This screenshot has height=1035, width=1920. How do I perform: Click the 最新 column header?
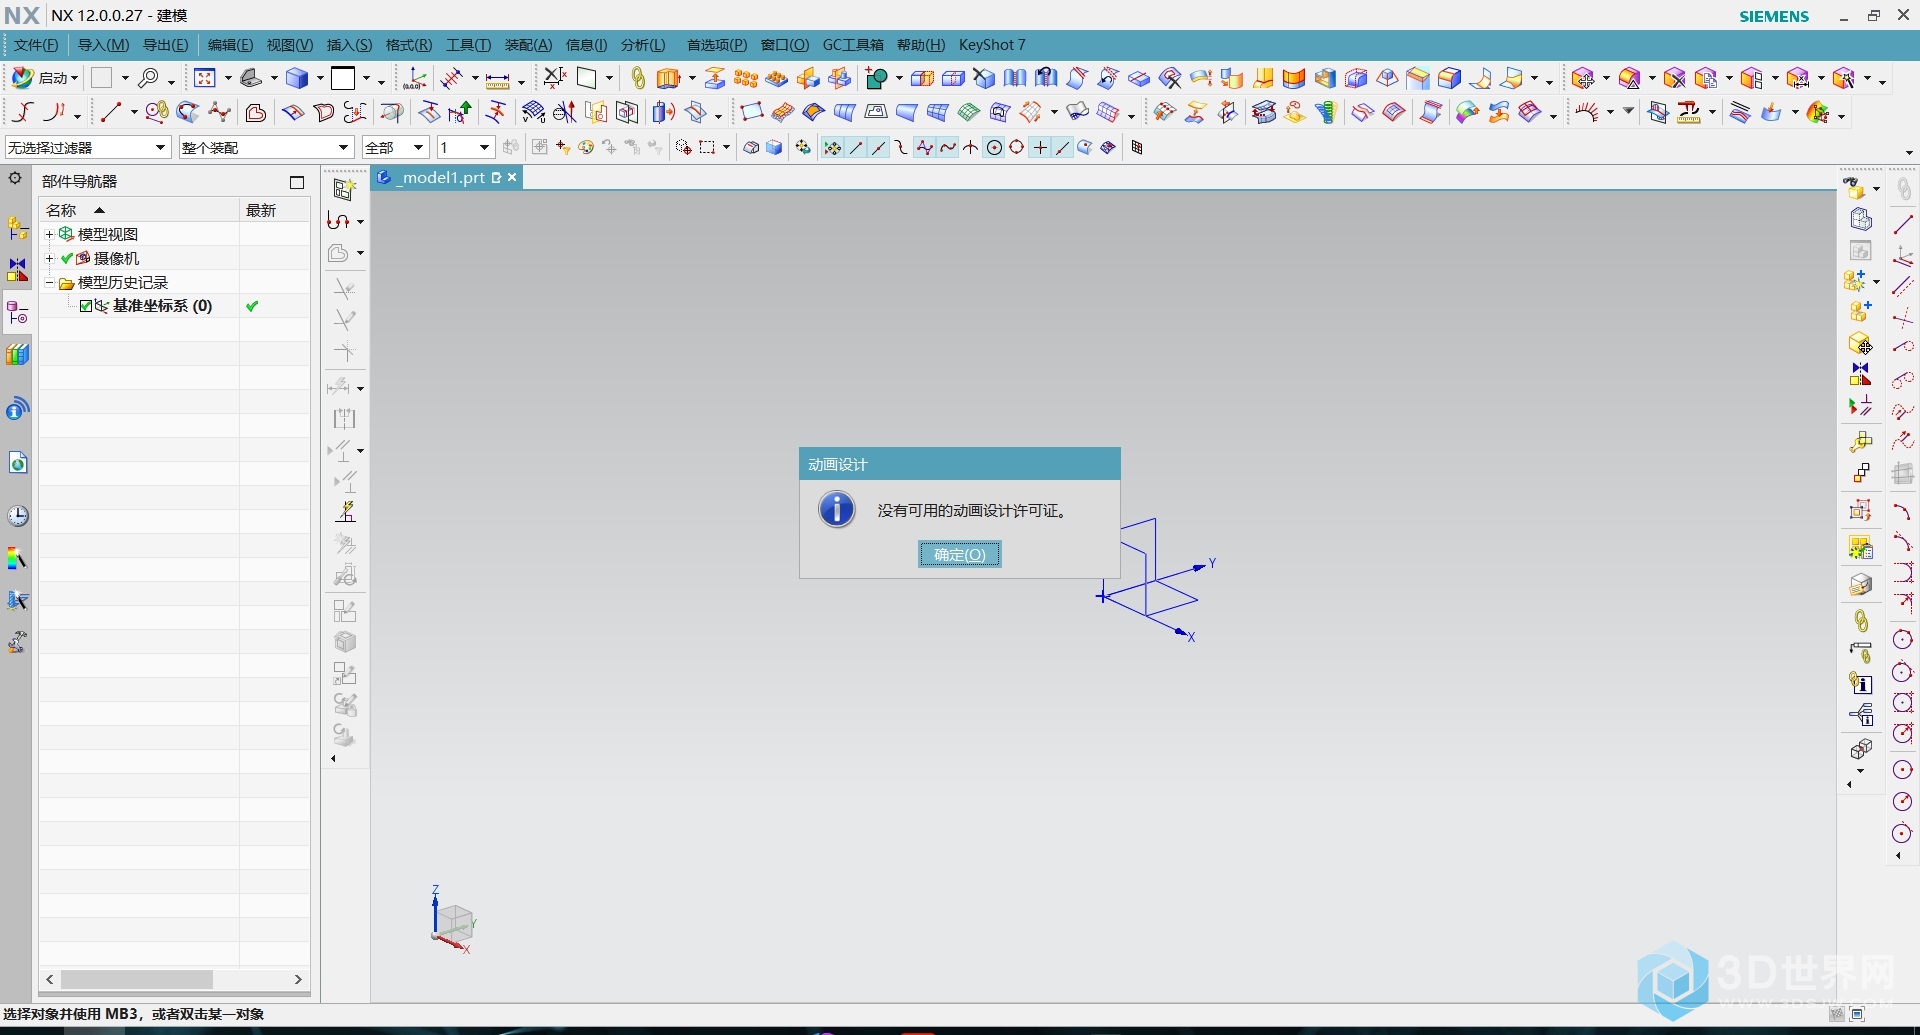click(x=274, y=210)
